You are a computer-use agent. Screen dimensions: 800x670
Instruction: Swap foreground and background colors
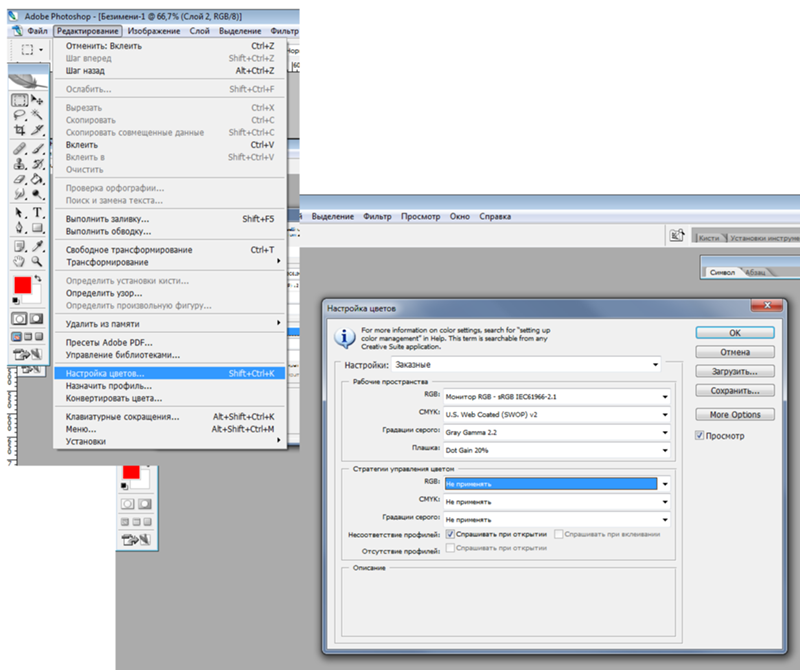[x=38, y=279]
